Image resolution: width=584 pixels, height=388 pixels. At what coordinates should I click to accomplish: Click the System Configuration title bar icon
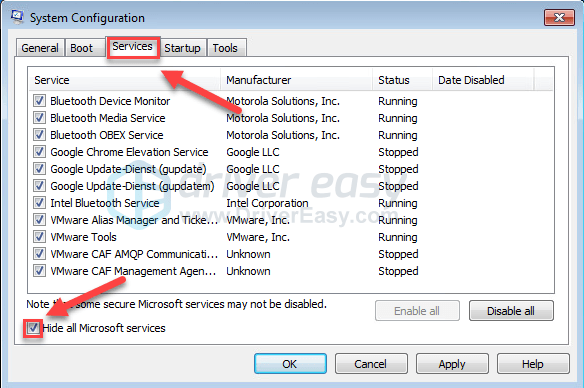click(x=16, y=17)
